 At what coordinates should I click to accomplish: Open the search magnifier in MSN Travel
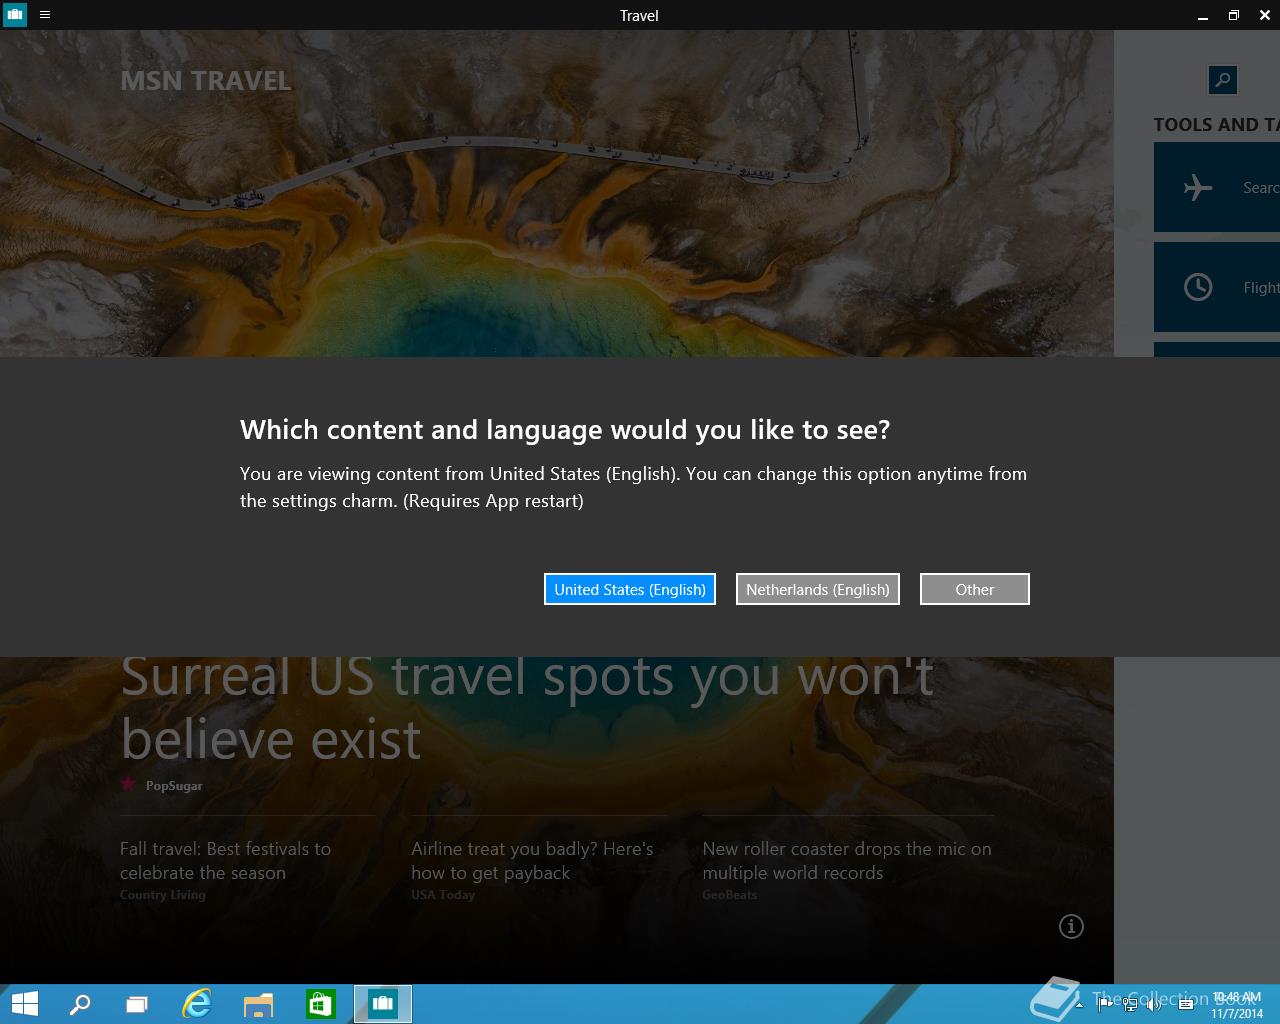(1222, 80)
